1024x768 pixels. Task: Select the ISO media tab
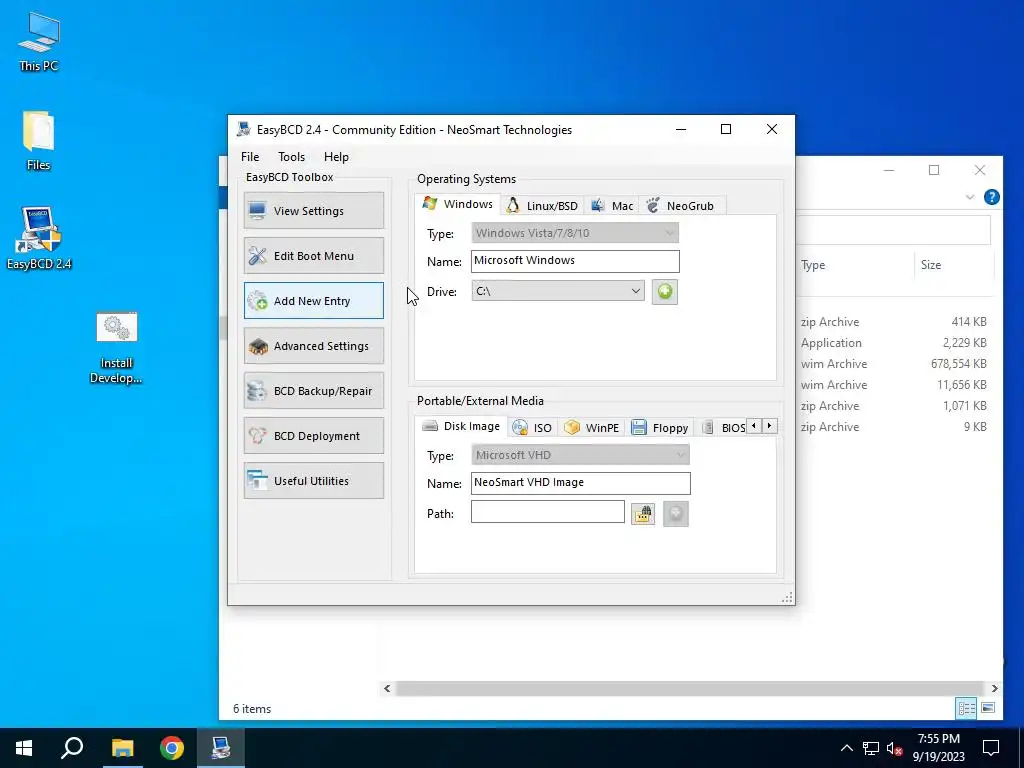(x=532, y=428)
